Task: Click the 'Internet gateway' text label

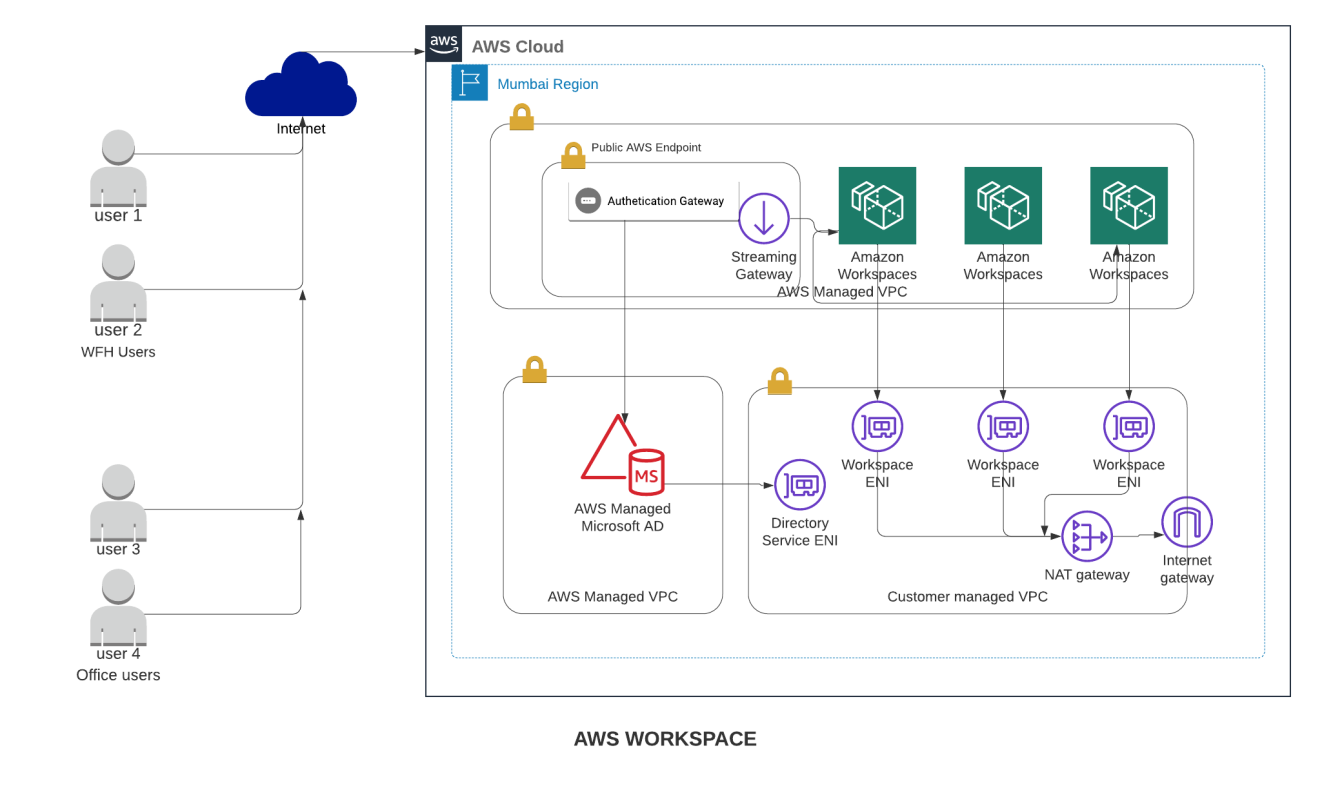Action: [1187, 569]
